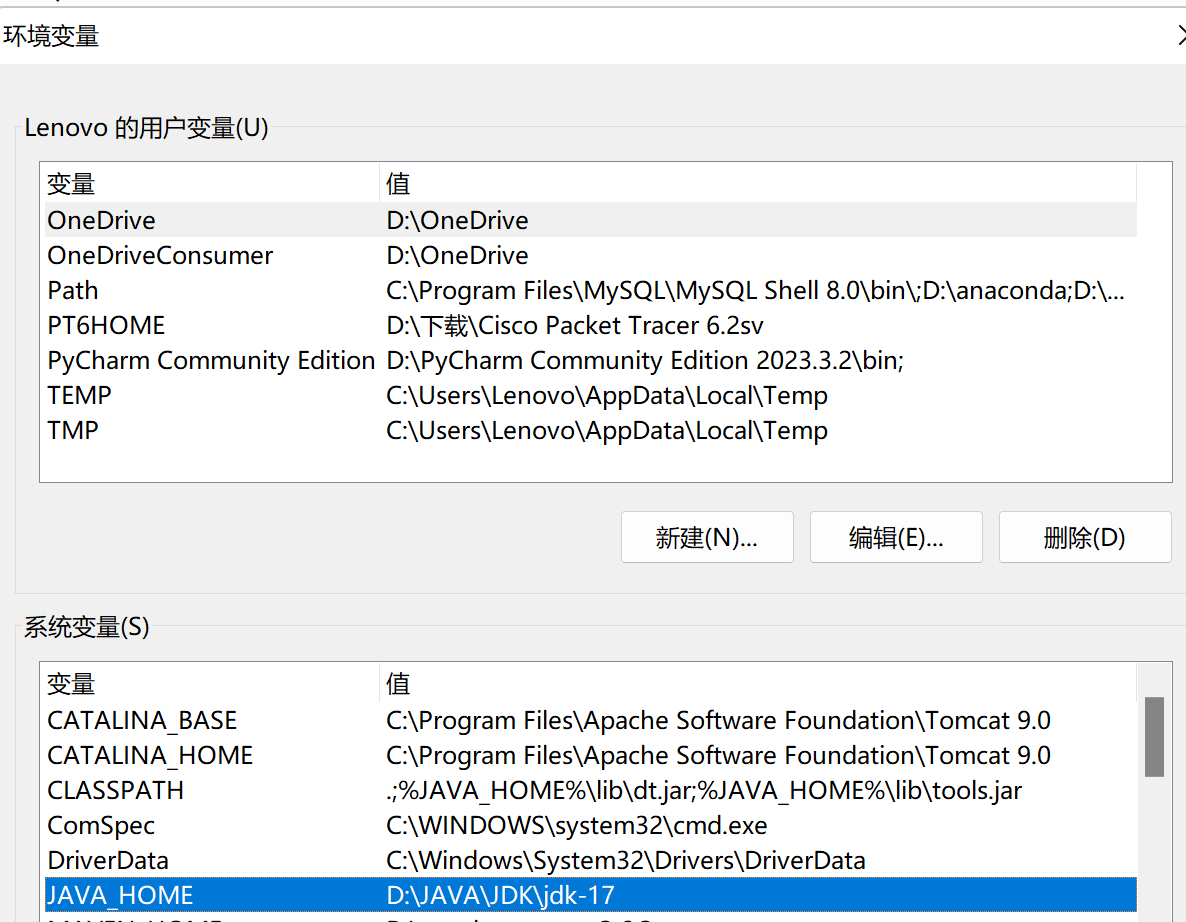The image size is (1186, 922).
Task: Select the OneDriveConsumer user variable
Action: pyautogui.click(x=160, y=255)
